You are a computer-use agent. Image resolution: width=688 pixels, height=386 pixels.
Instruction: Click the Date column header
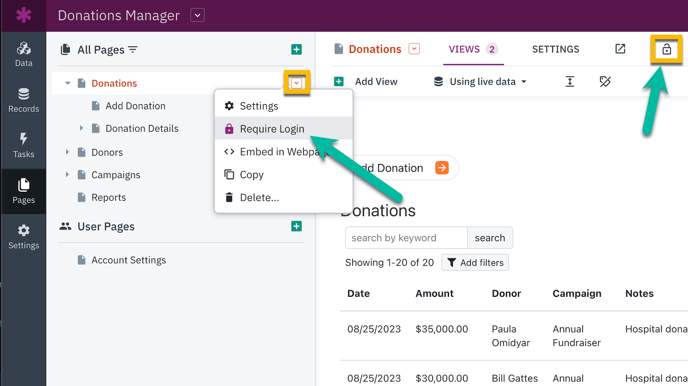coord(358,293)
